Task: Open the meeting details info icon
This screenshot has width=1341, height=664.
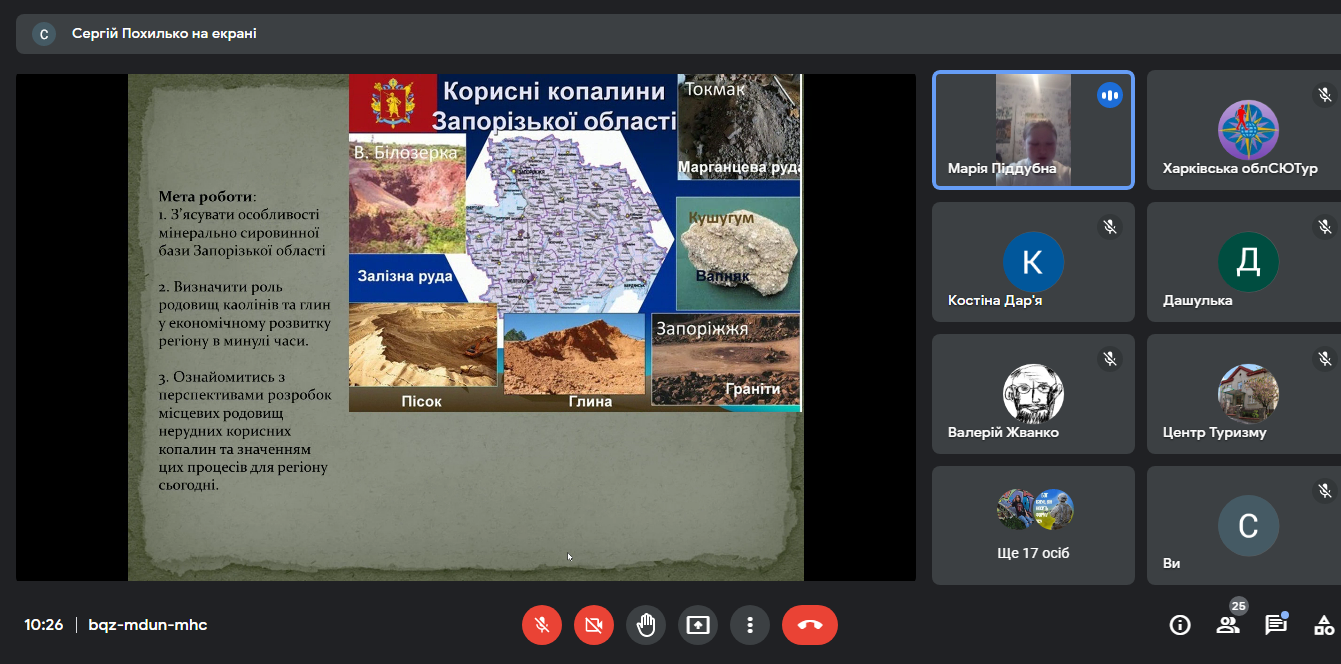Action: 1180,625
